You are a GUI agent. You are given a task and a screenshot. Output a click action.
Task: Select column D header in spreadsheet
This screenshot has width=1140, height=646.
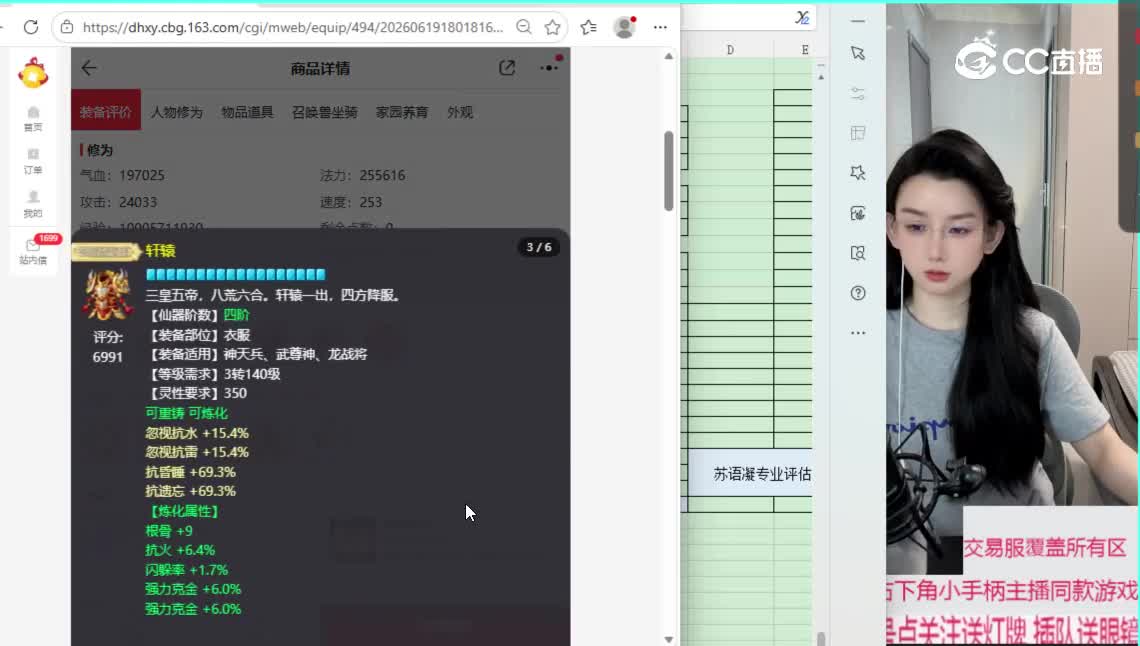(730, 49)
